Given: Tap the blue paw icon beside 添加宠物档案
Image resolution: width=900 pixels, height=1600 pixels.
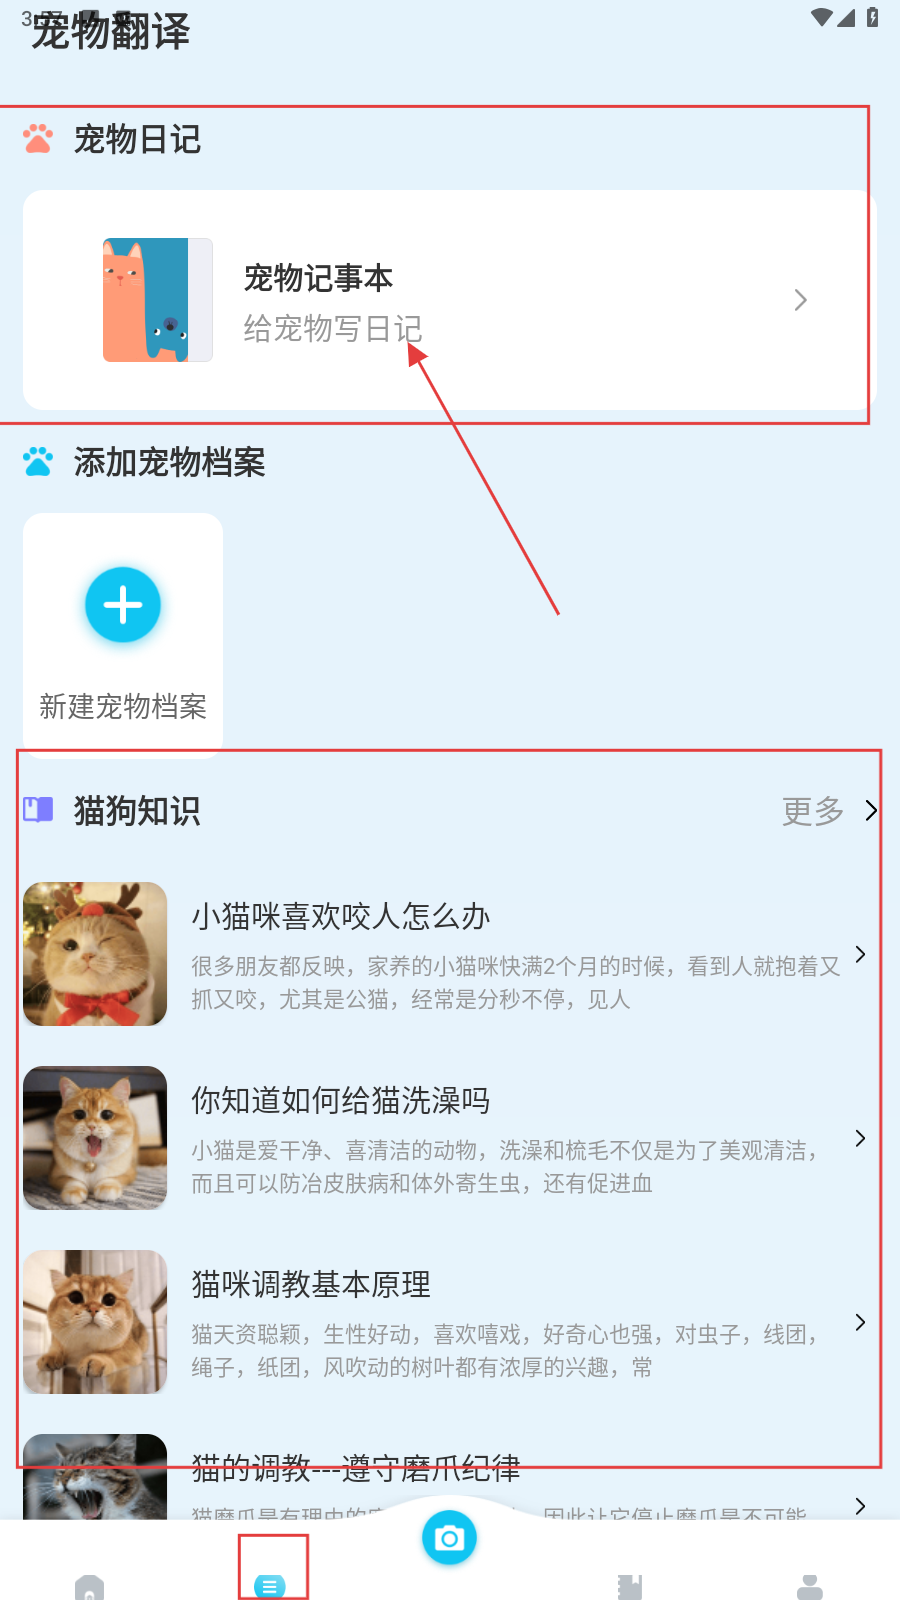Looking at the screenshot, I should 38,462.
